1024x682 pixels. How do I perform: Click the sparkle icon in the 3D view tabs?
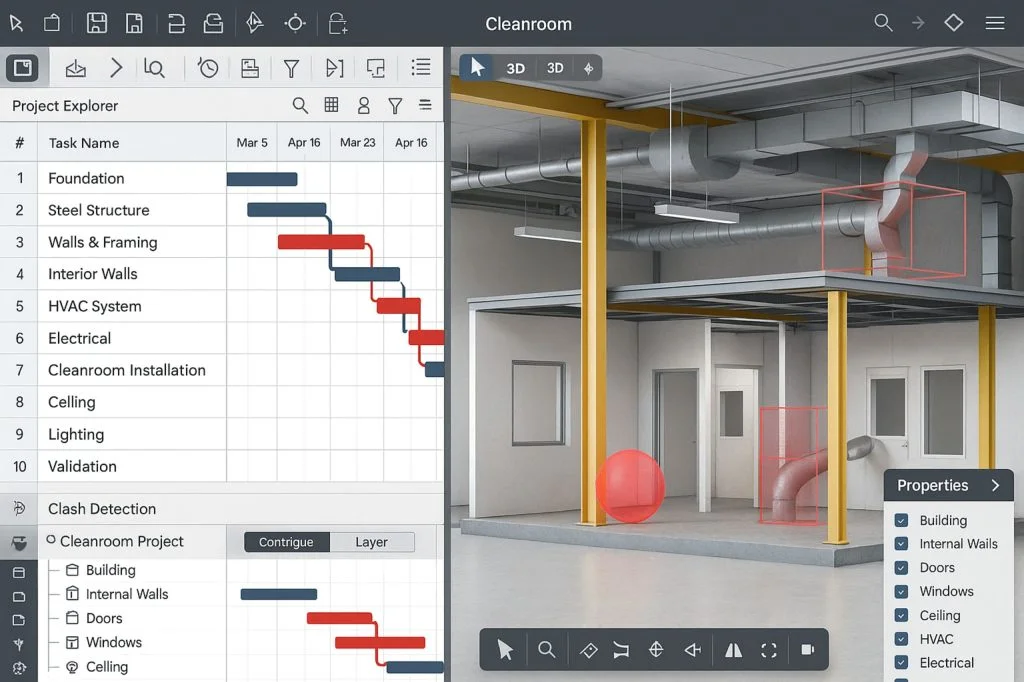(x=588, y=69)
